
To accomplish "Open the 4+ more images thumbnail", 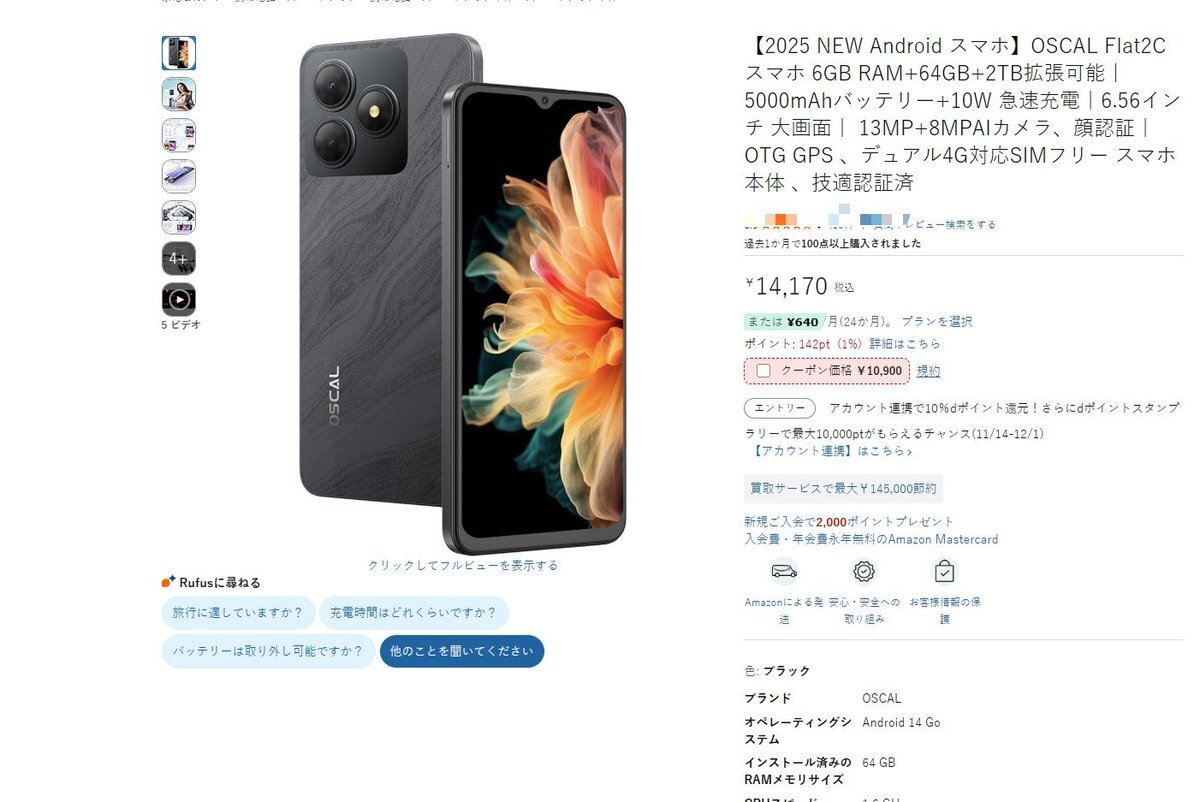I will point(179,258).
